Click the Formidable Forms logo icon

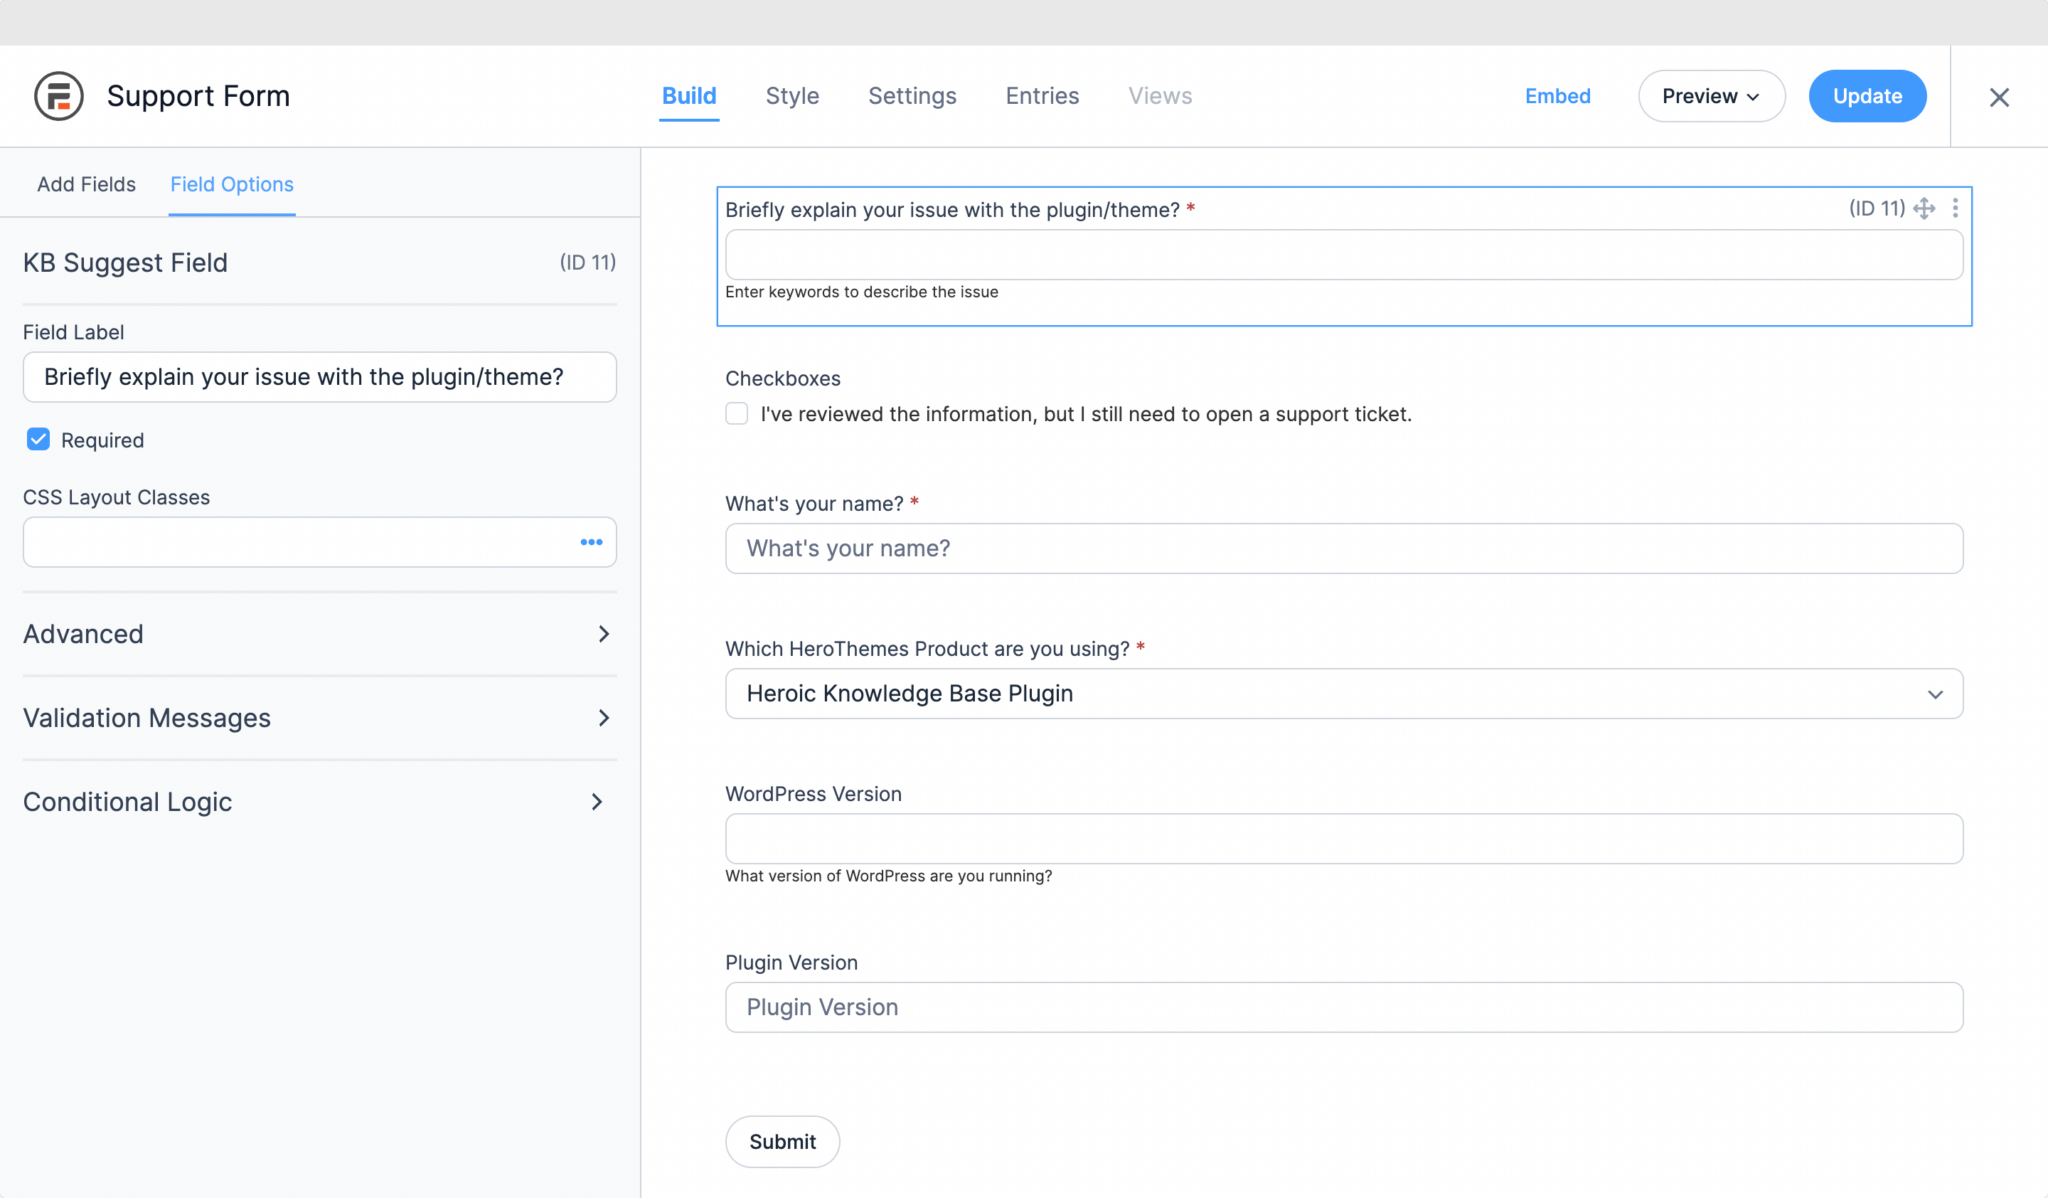[58, 95]
